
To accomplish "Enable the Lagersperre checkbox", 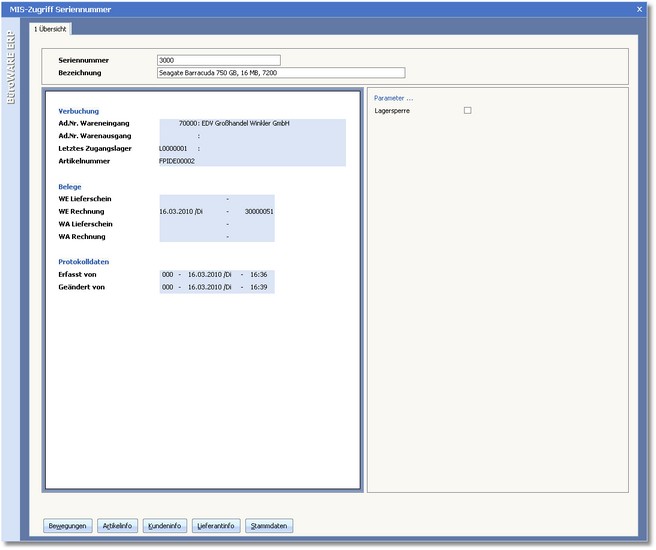I will click(467, 111).
